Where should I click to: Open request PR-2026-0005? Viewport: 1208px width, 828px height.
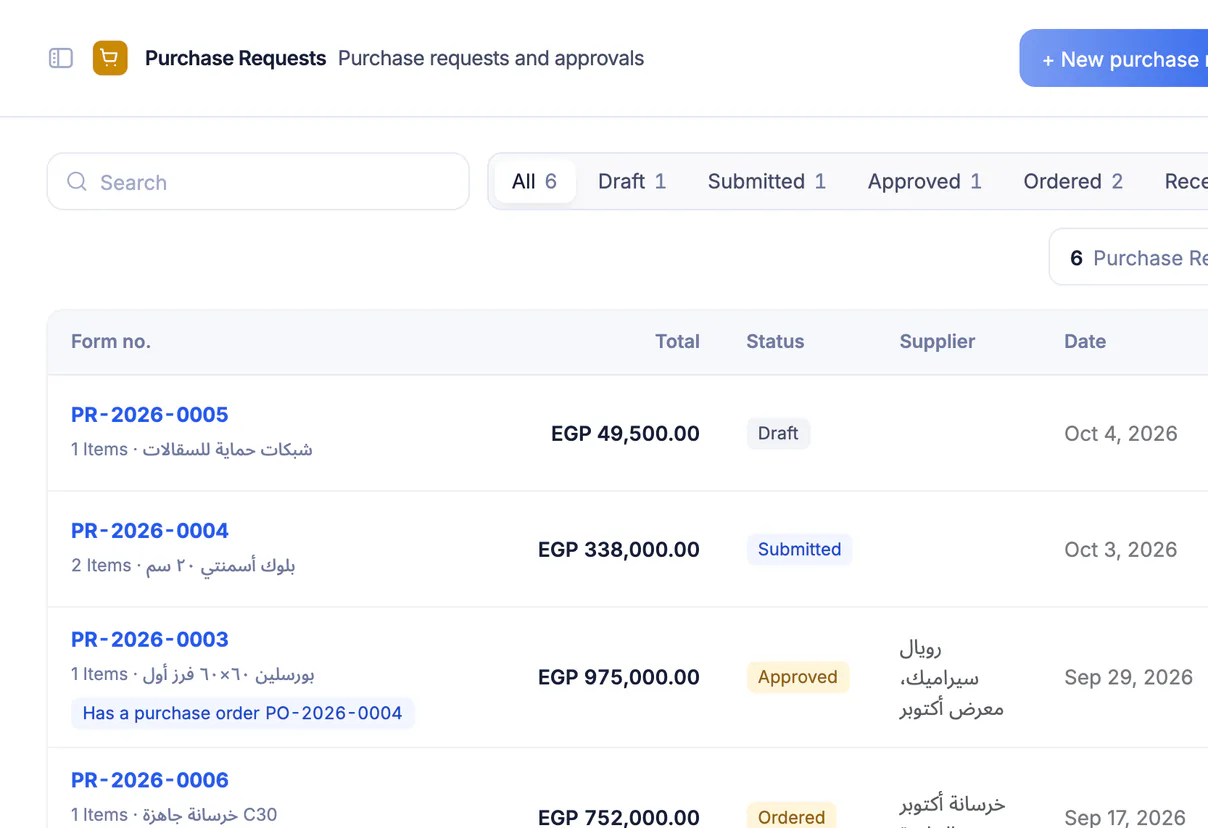click(x=150, y=414)
